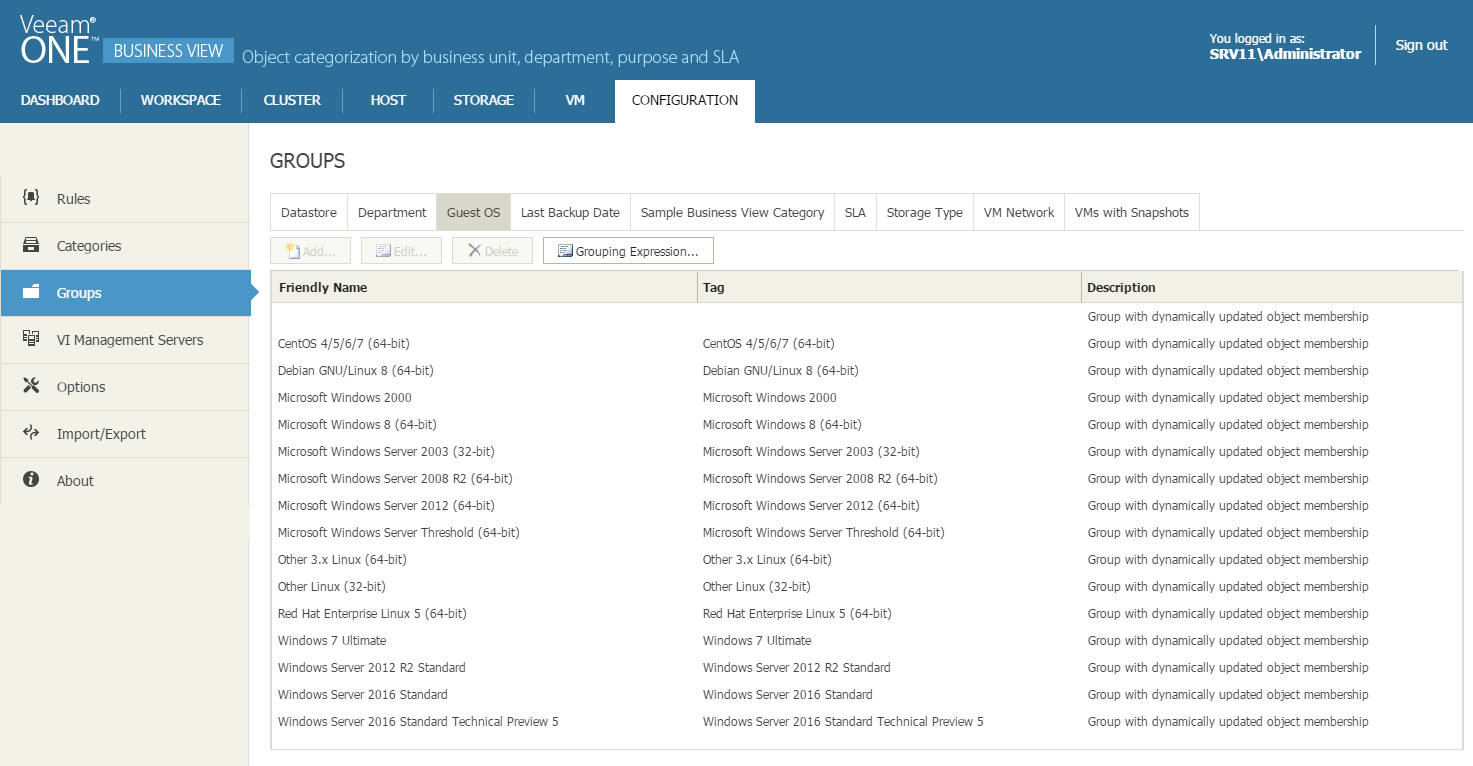The image size is (1473, 766).
Task: Switch to the Cluster tab
Action: [x=292, y=100]
